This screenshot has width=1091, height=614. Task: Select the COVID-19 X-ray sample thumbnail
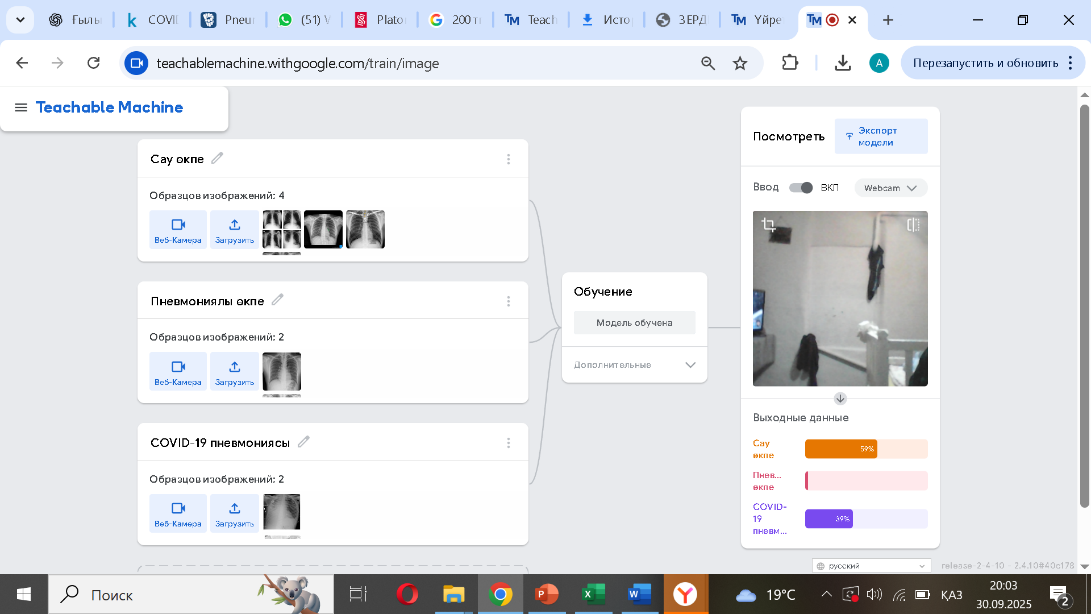click(x=282, y=512)
